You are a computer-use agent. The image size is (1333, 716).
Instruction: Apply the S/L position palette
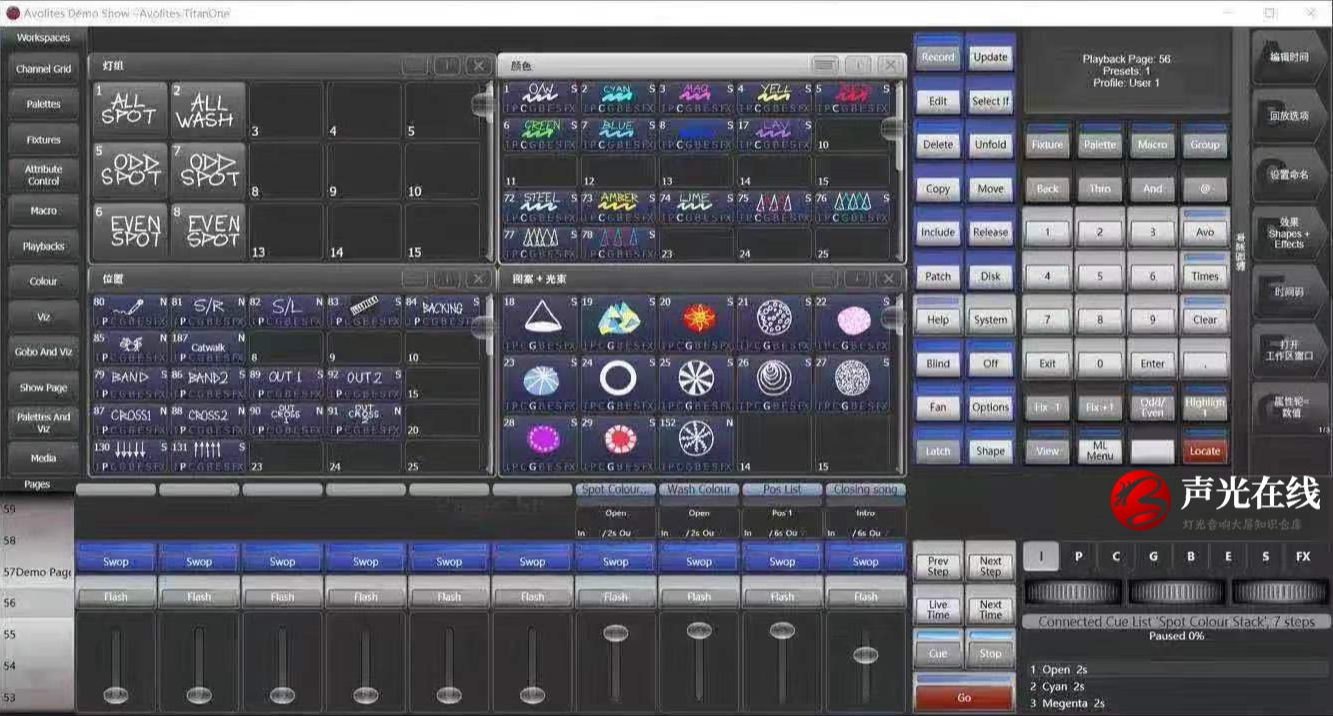coord(286,312)
